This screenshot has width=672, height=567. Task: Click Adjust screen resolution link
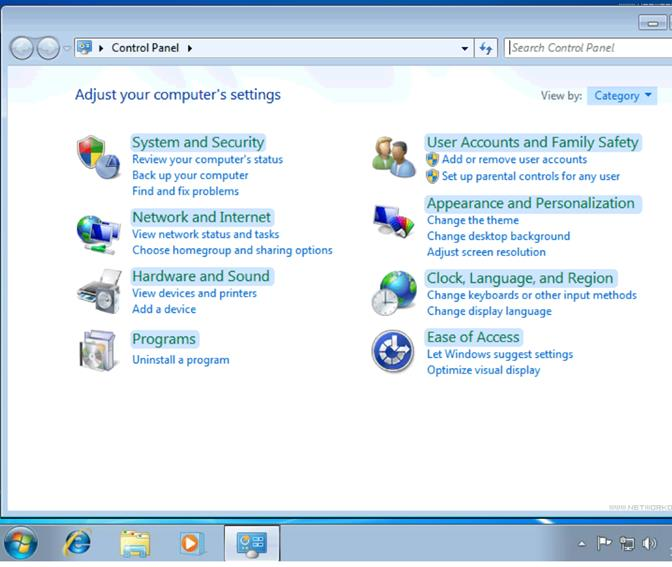[486, 252]
